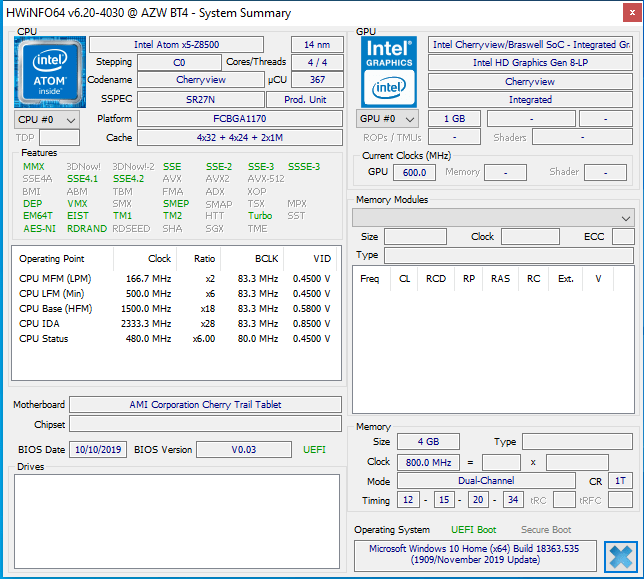The image size is (644, 579).
Task: Click inside the empty Drives list box
Action: pyautogui.click(x=177, y=522)
